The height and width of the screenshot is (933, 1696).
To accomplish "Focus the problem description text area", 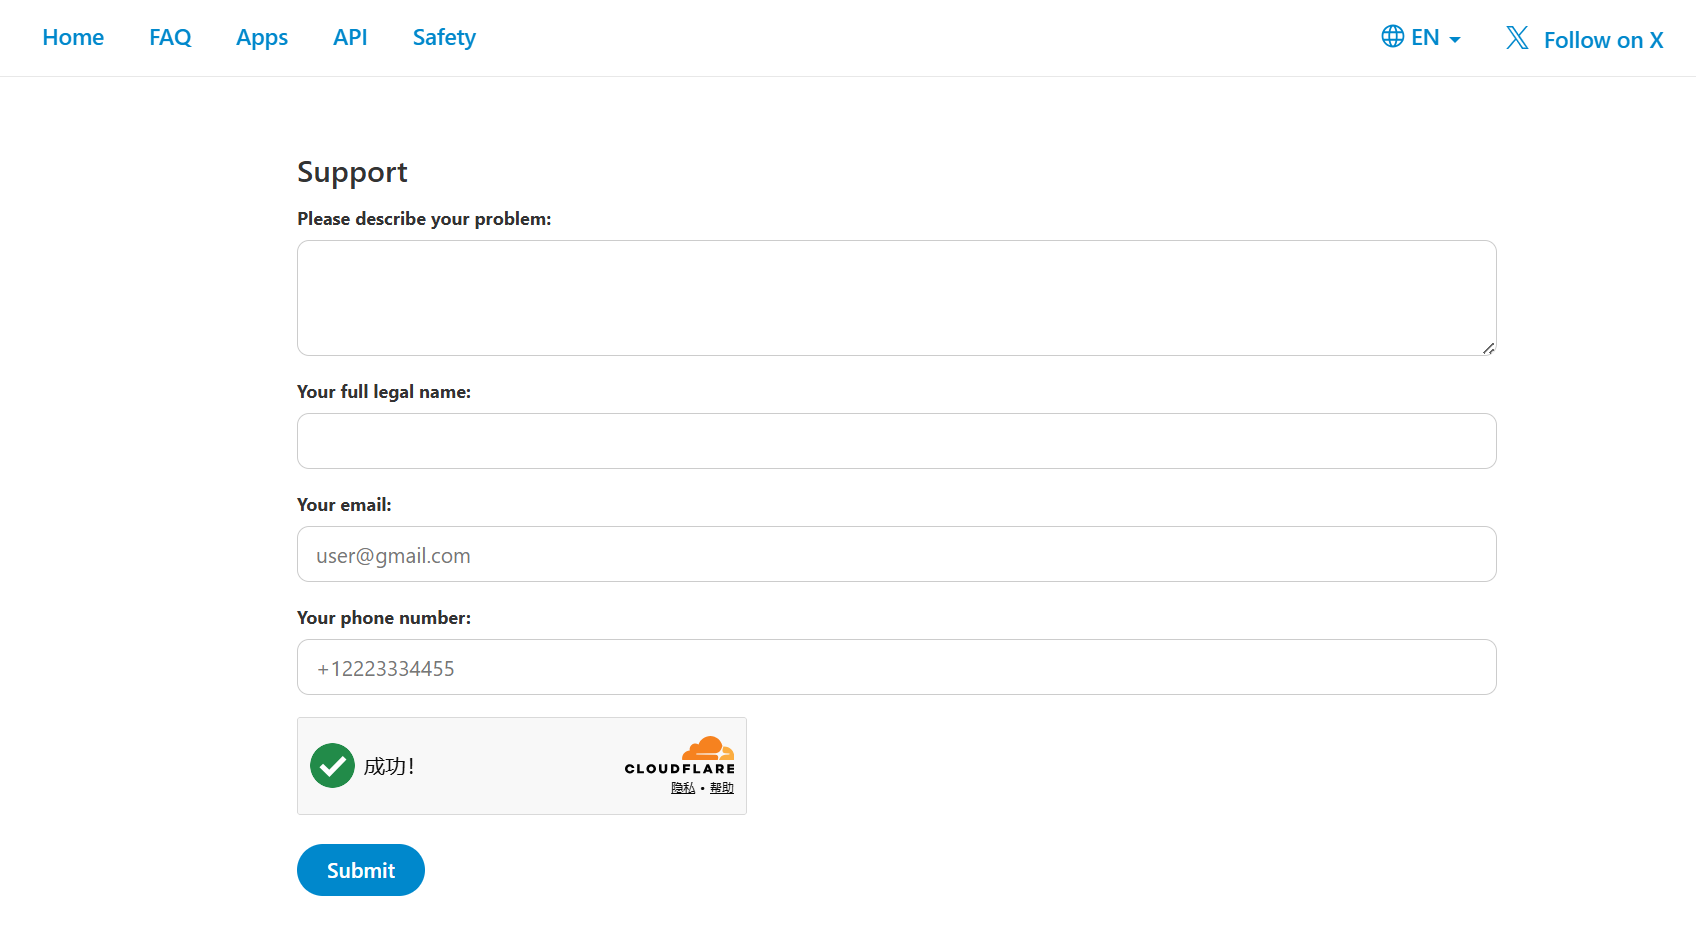I will pos(897,298).
